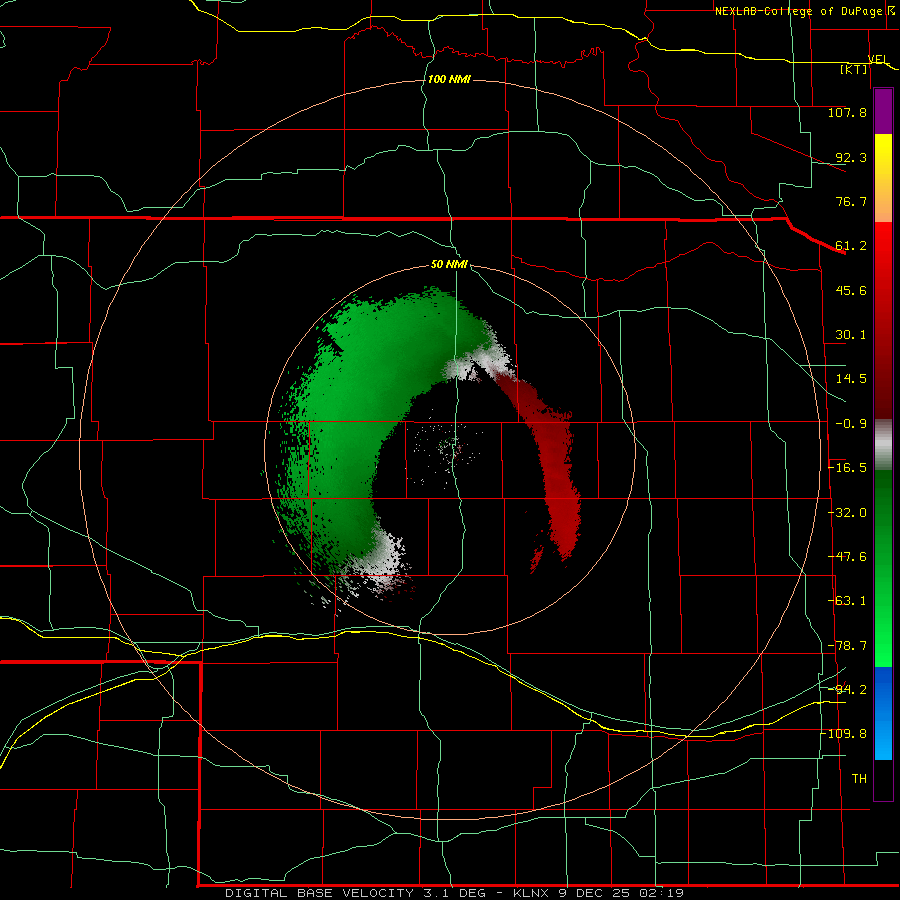
Task: Pick the gray zero-velocity segment of color bar
Action: (x=883, y=445)
